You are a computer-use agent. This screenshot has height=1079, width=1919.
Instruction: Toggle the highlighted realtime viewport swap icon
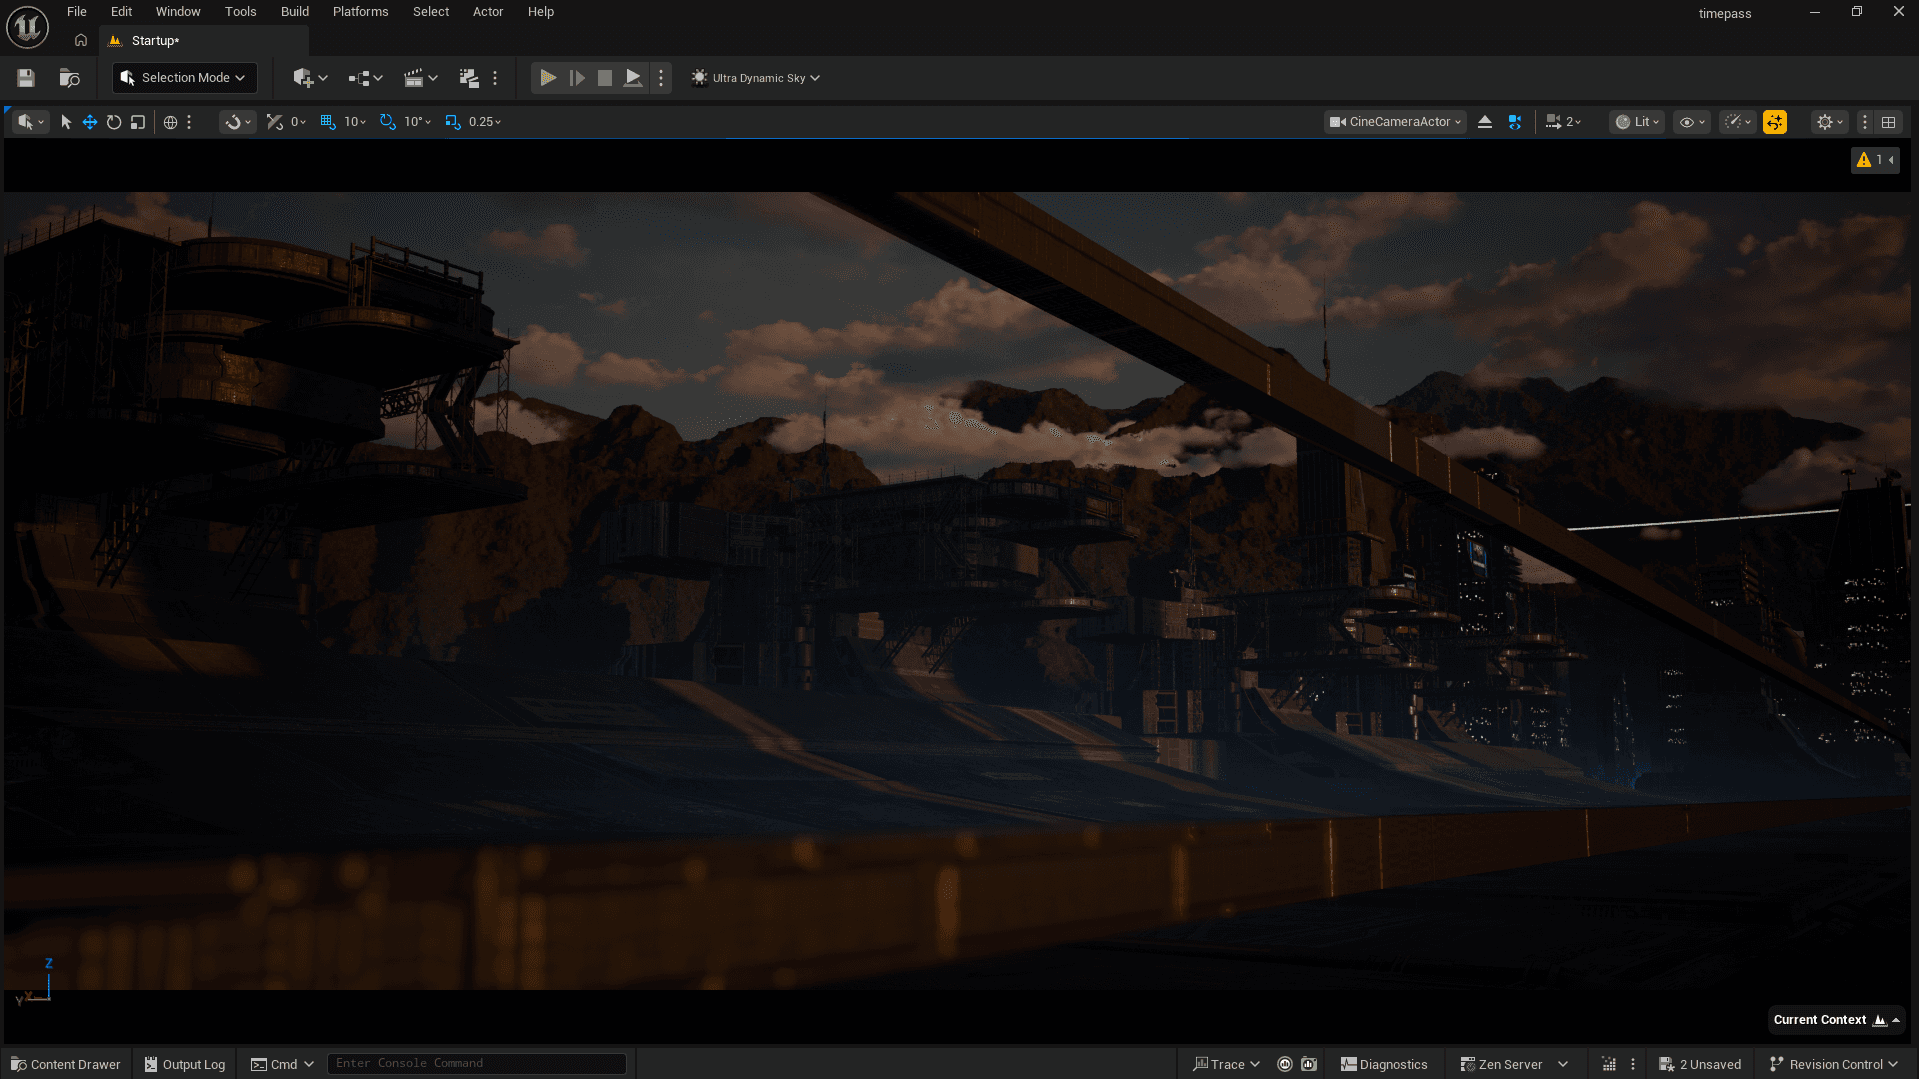click(x=1775, y=121)
